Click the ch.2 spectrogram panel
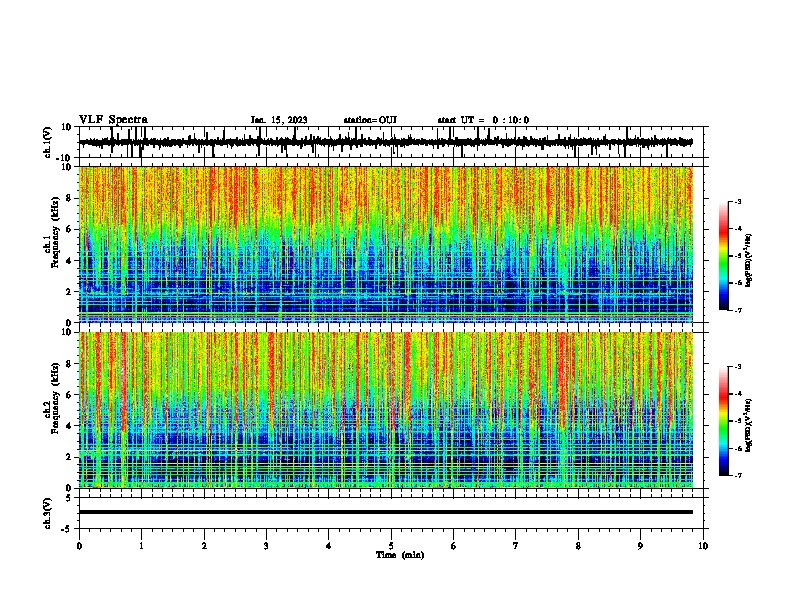This screenshot has width=792, height=612. coord(386,410)
